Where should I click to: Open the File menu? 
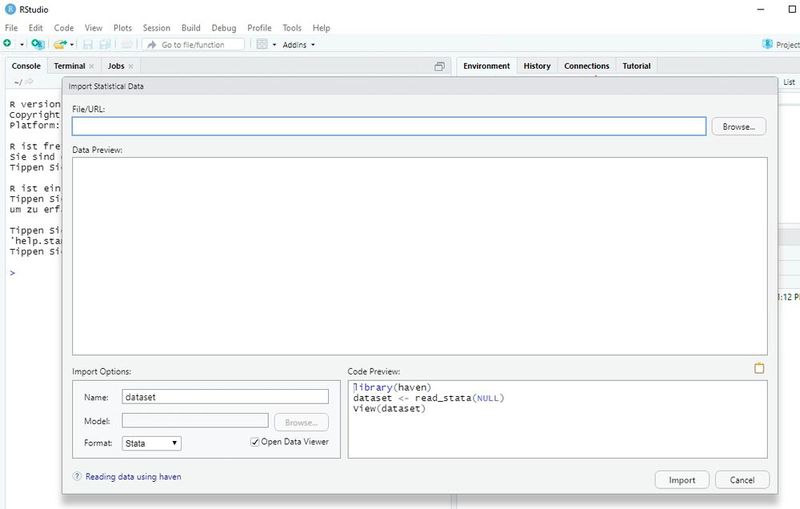coord(11,28)
